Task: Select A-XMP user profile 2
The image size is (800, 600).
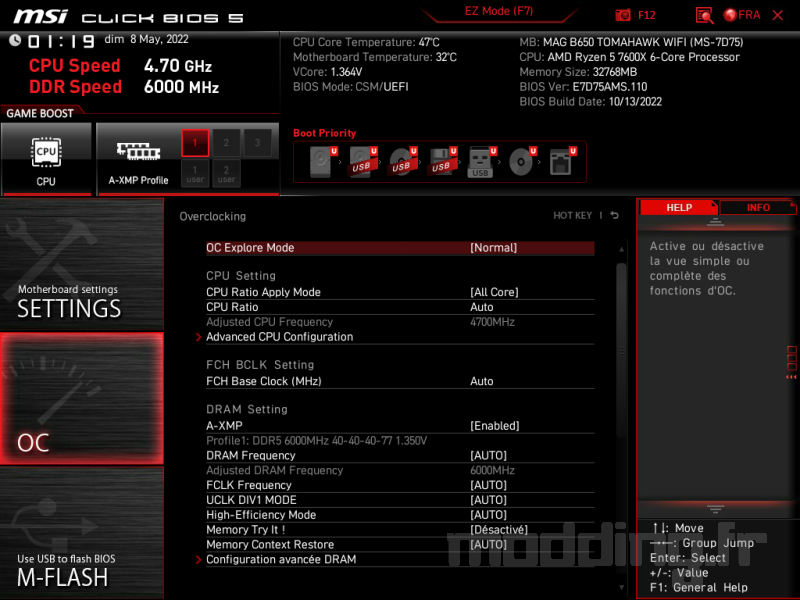Action: (226, 173)
